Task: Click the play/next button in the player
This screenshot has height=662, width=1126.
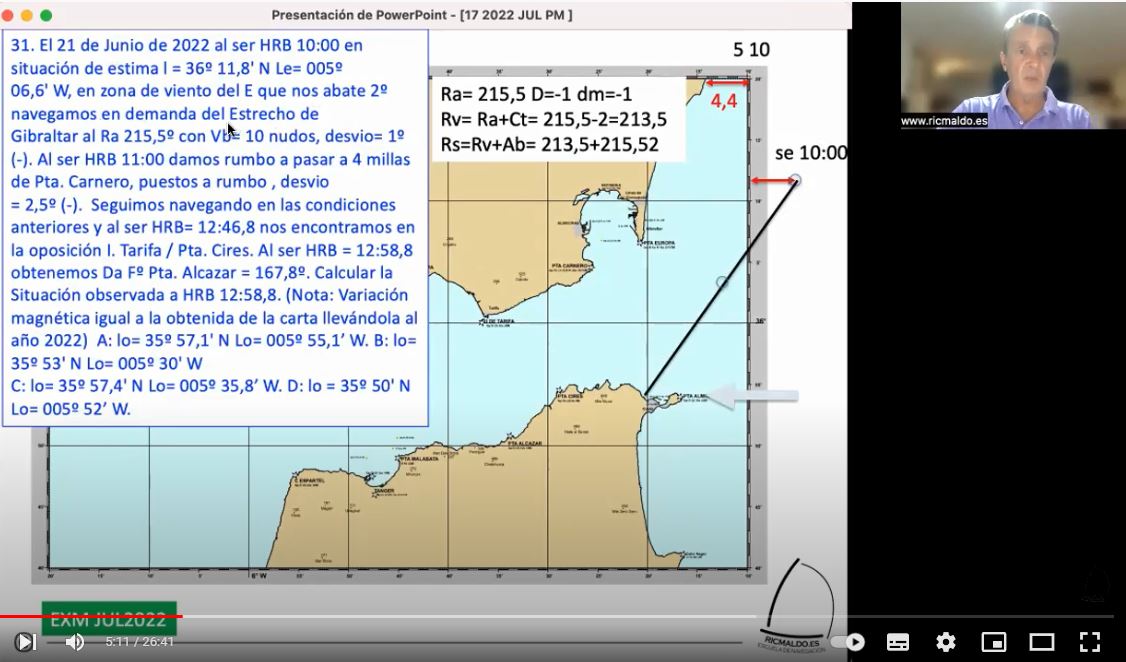Action: click(26, 642)
